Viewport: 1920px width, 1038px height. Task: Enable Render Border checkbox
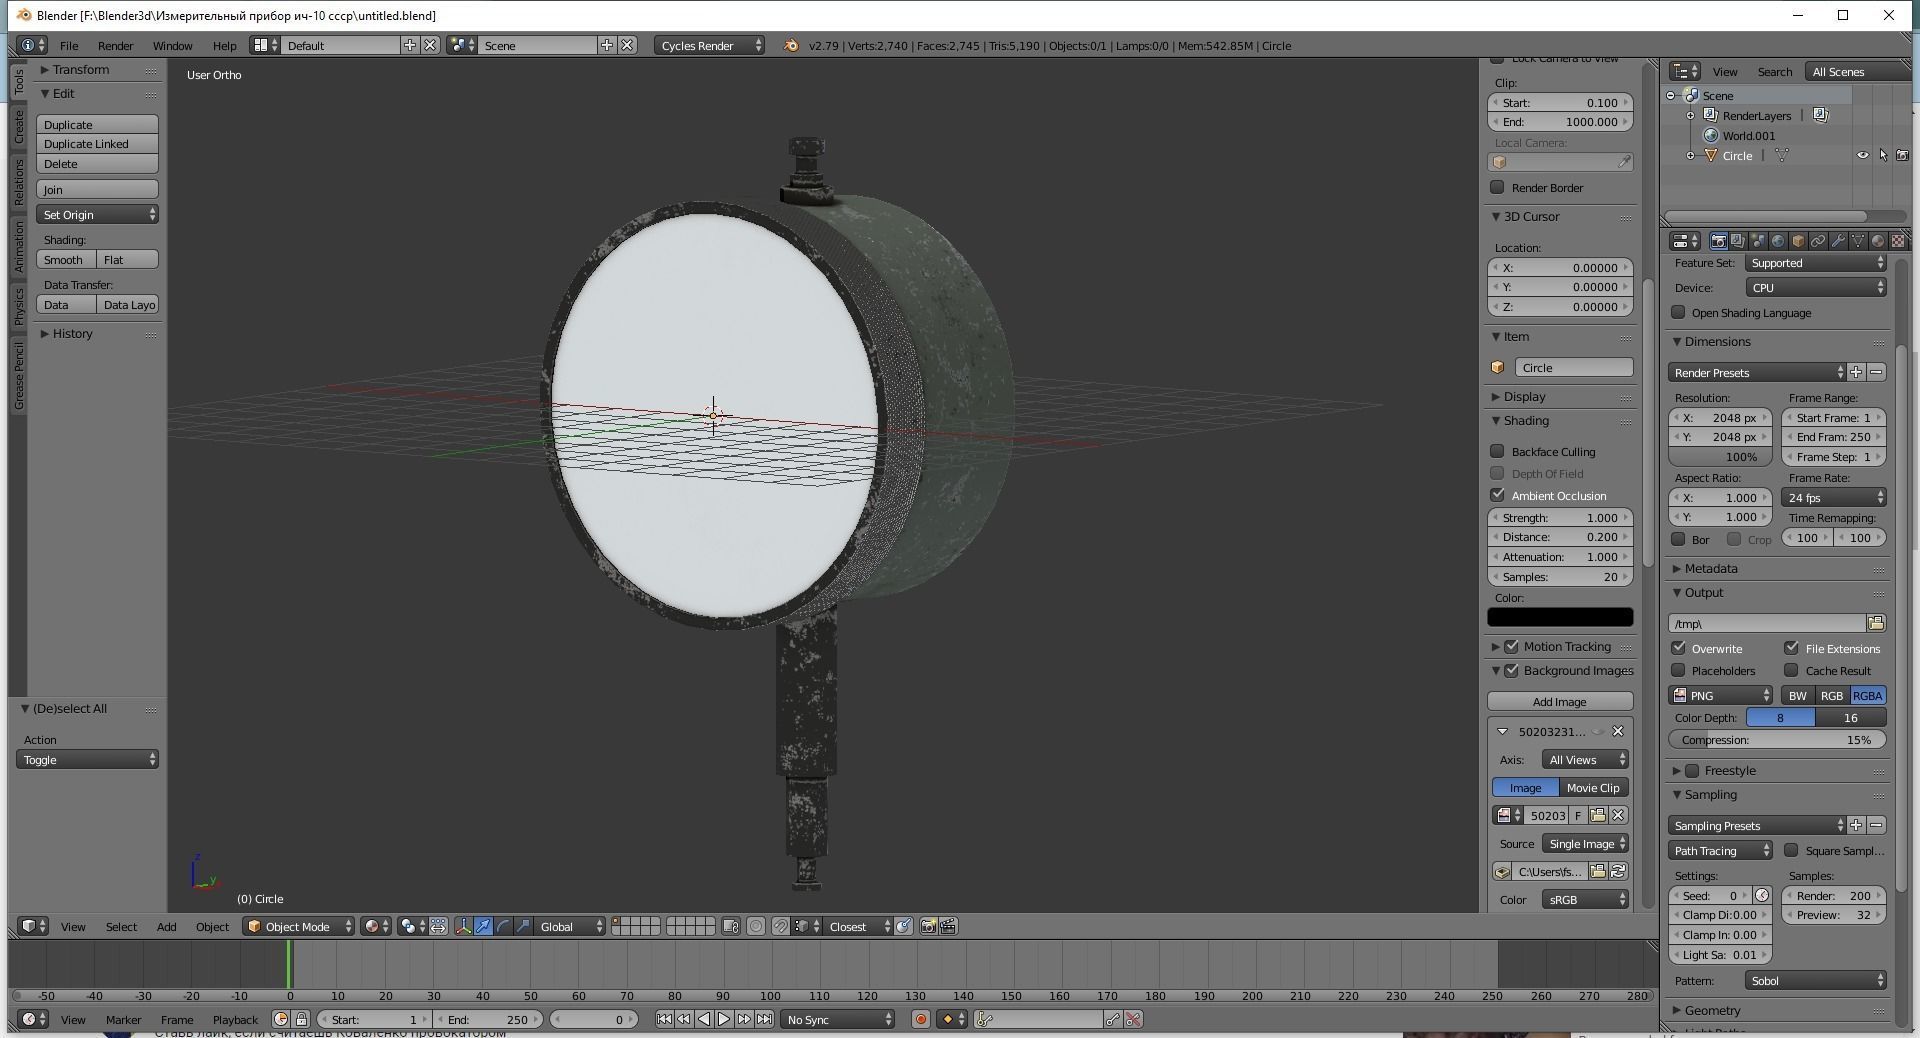click(x=1497, y=188)
